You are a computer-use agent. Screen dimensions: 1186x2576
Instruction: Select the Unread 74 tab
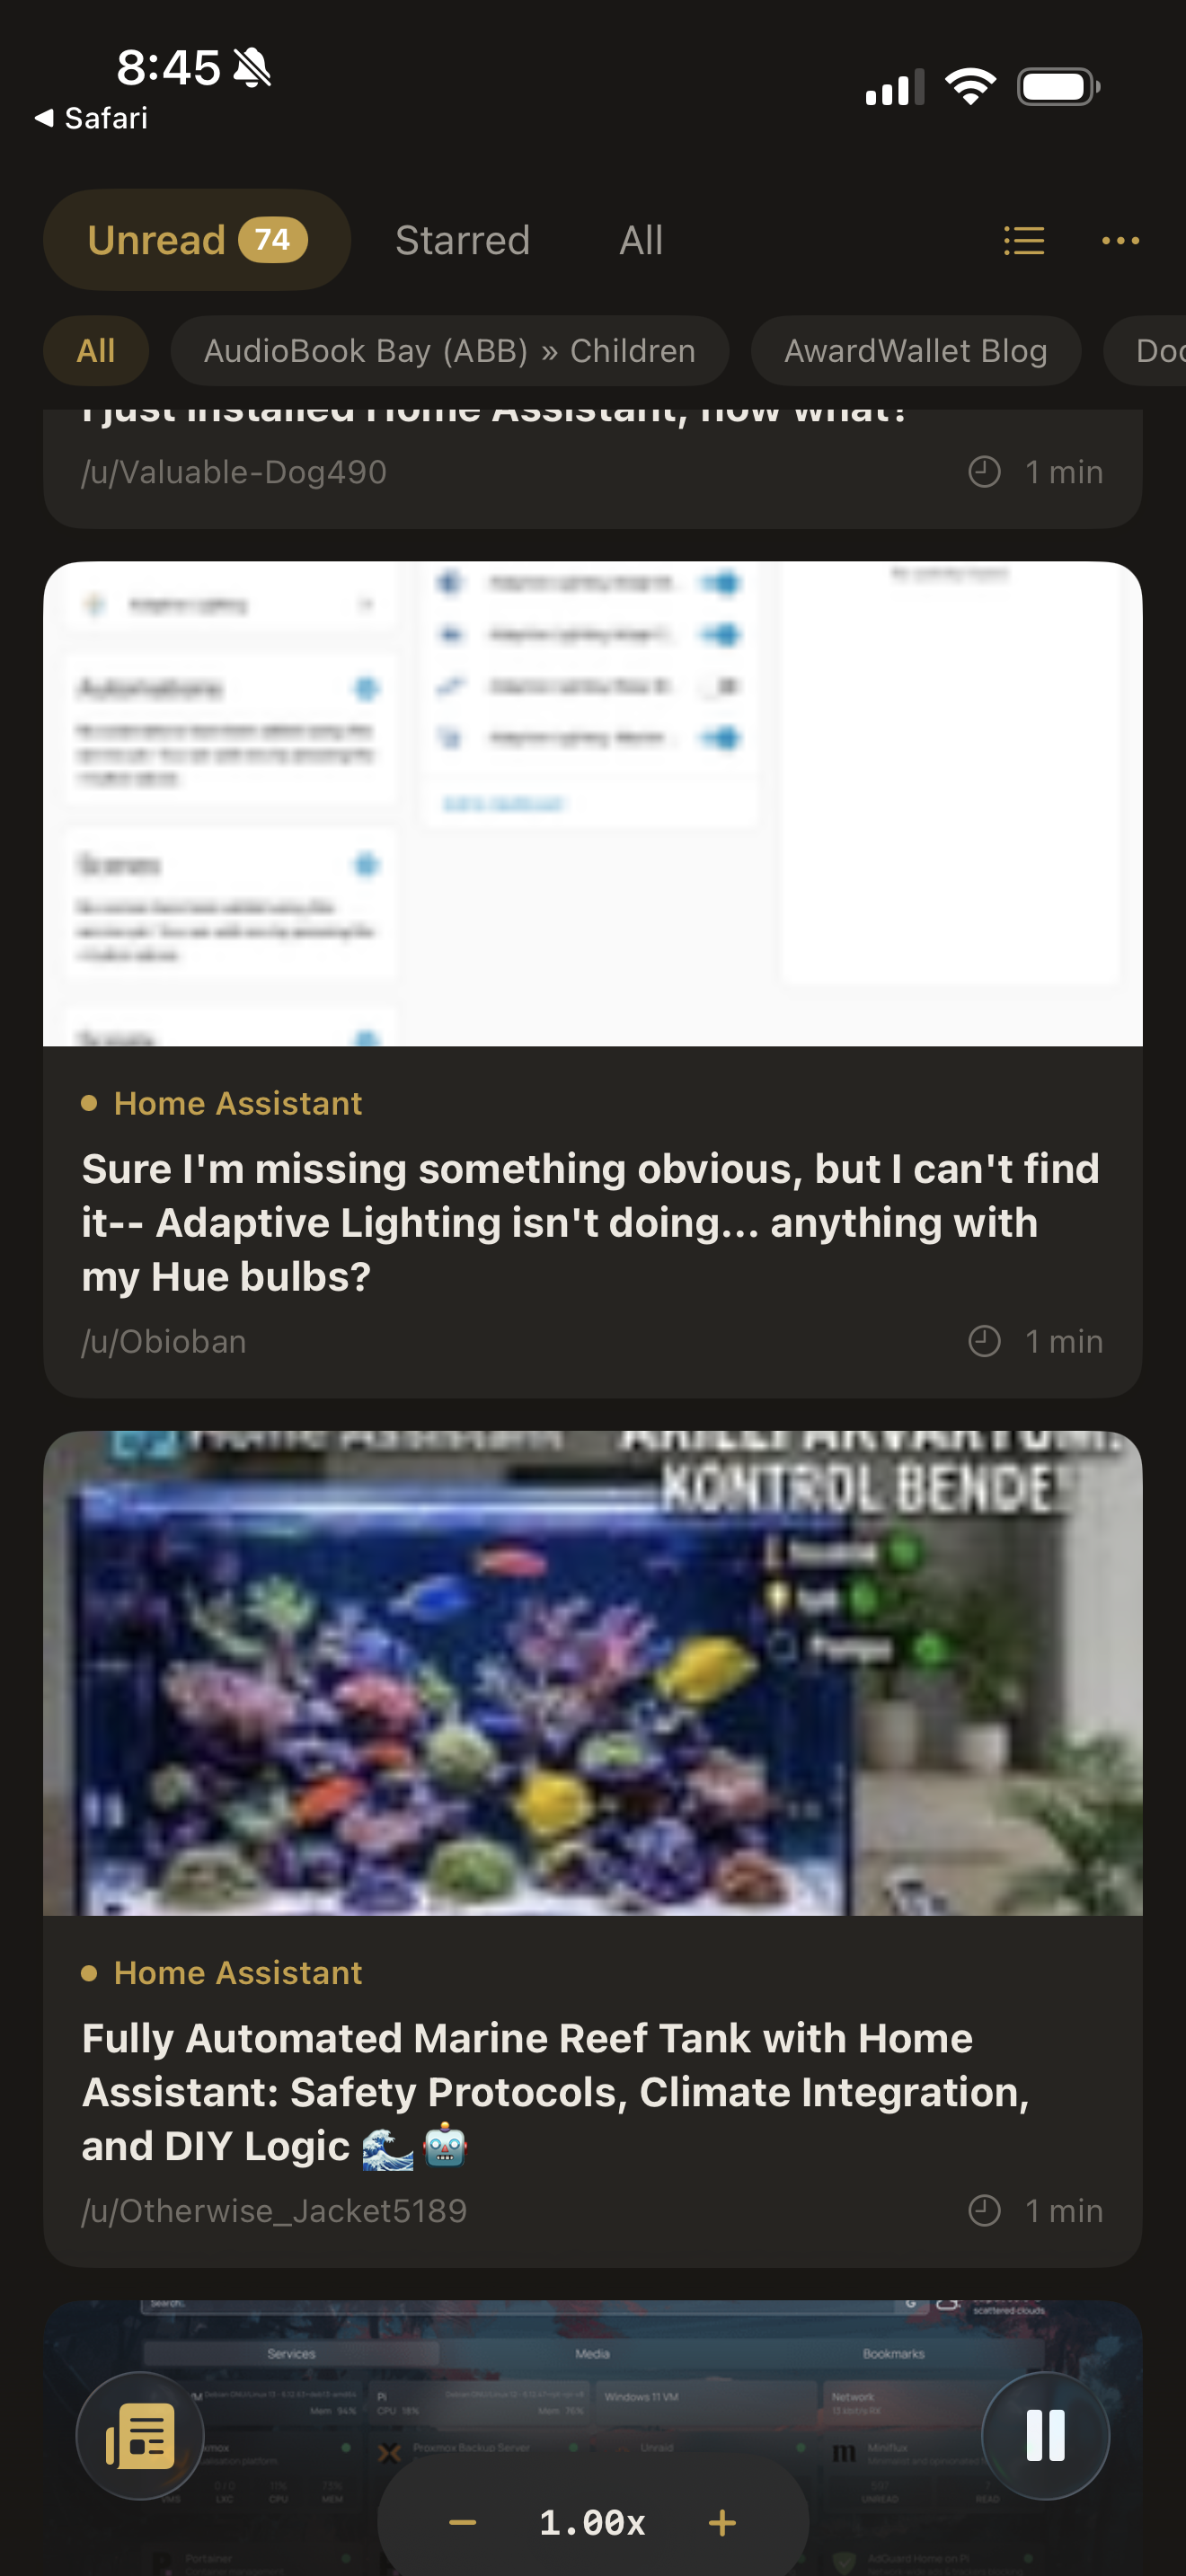click(x=197, y=240)
